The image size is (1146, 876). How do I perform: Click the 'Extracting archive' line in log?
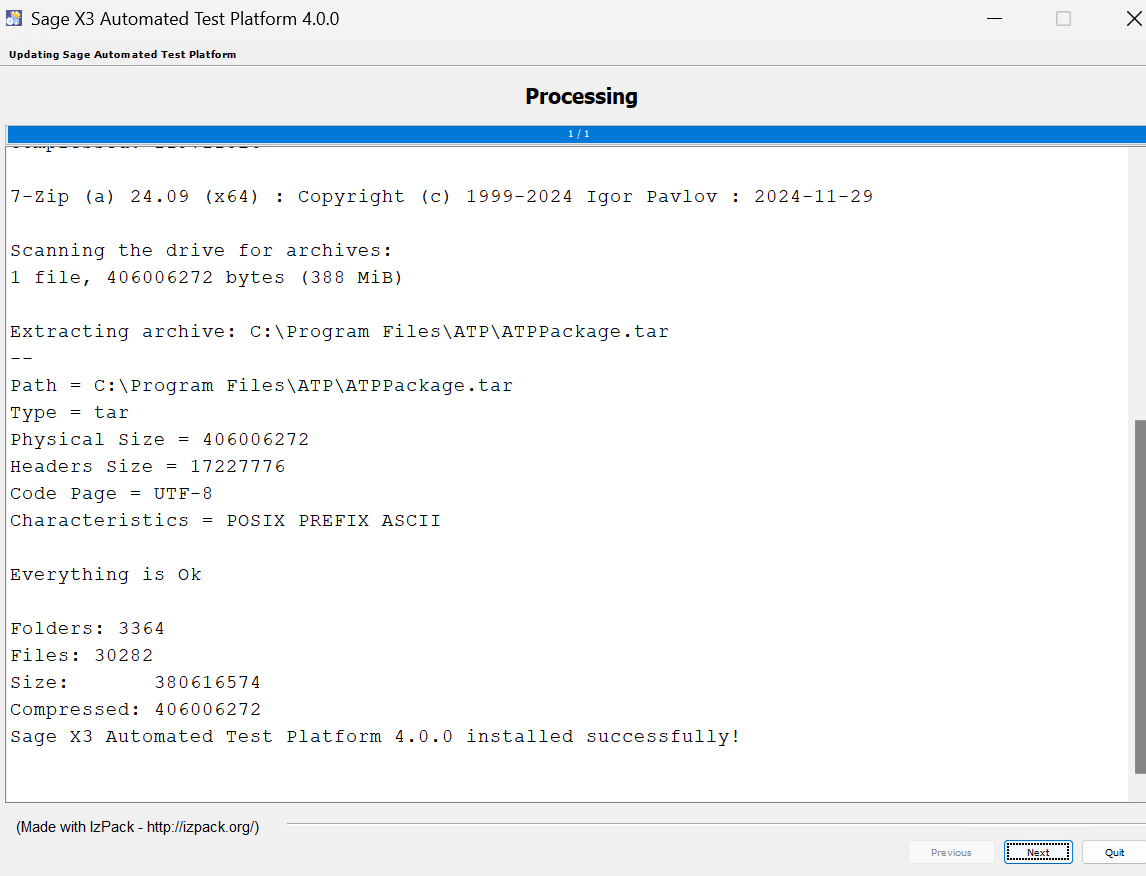click(x=340, y=332)
